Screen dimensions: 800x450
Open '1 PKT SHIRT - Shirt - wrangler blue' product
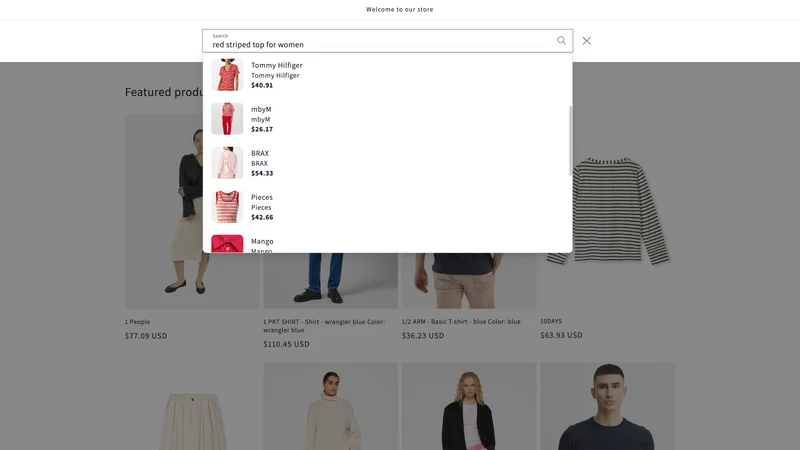(x=324, y=326)
